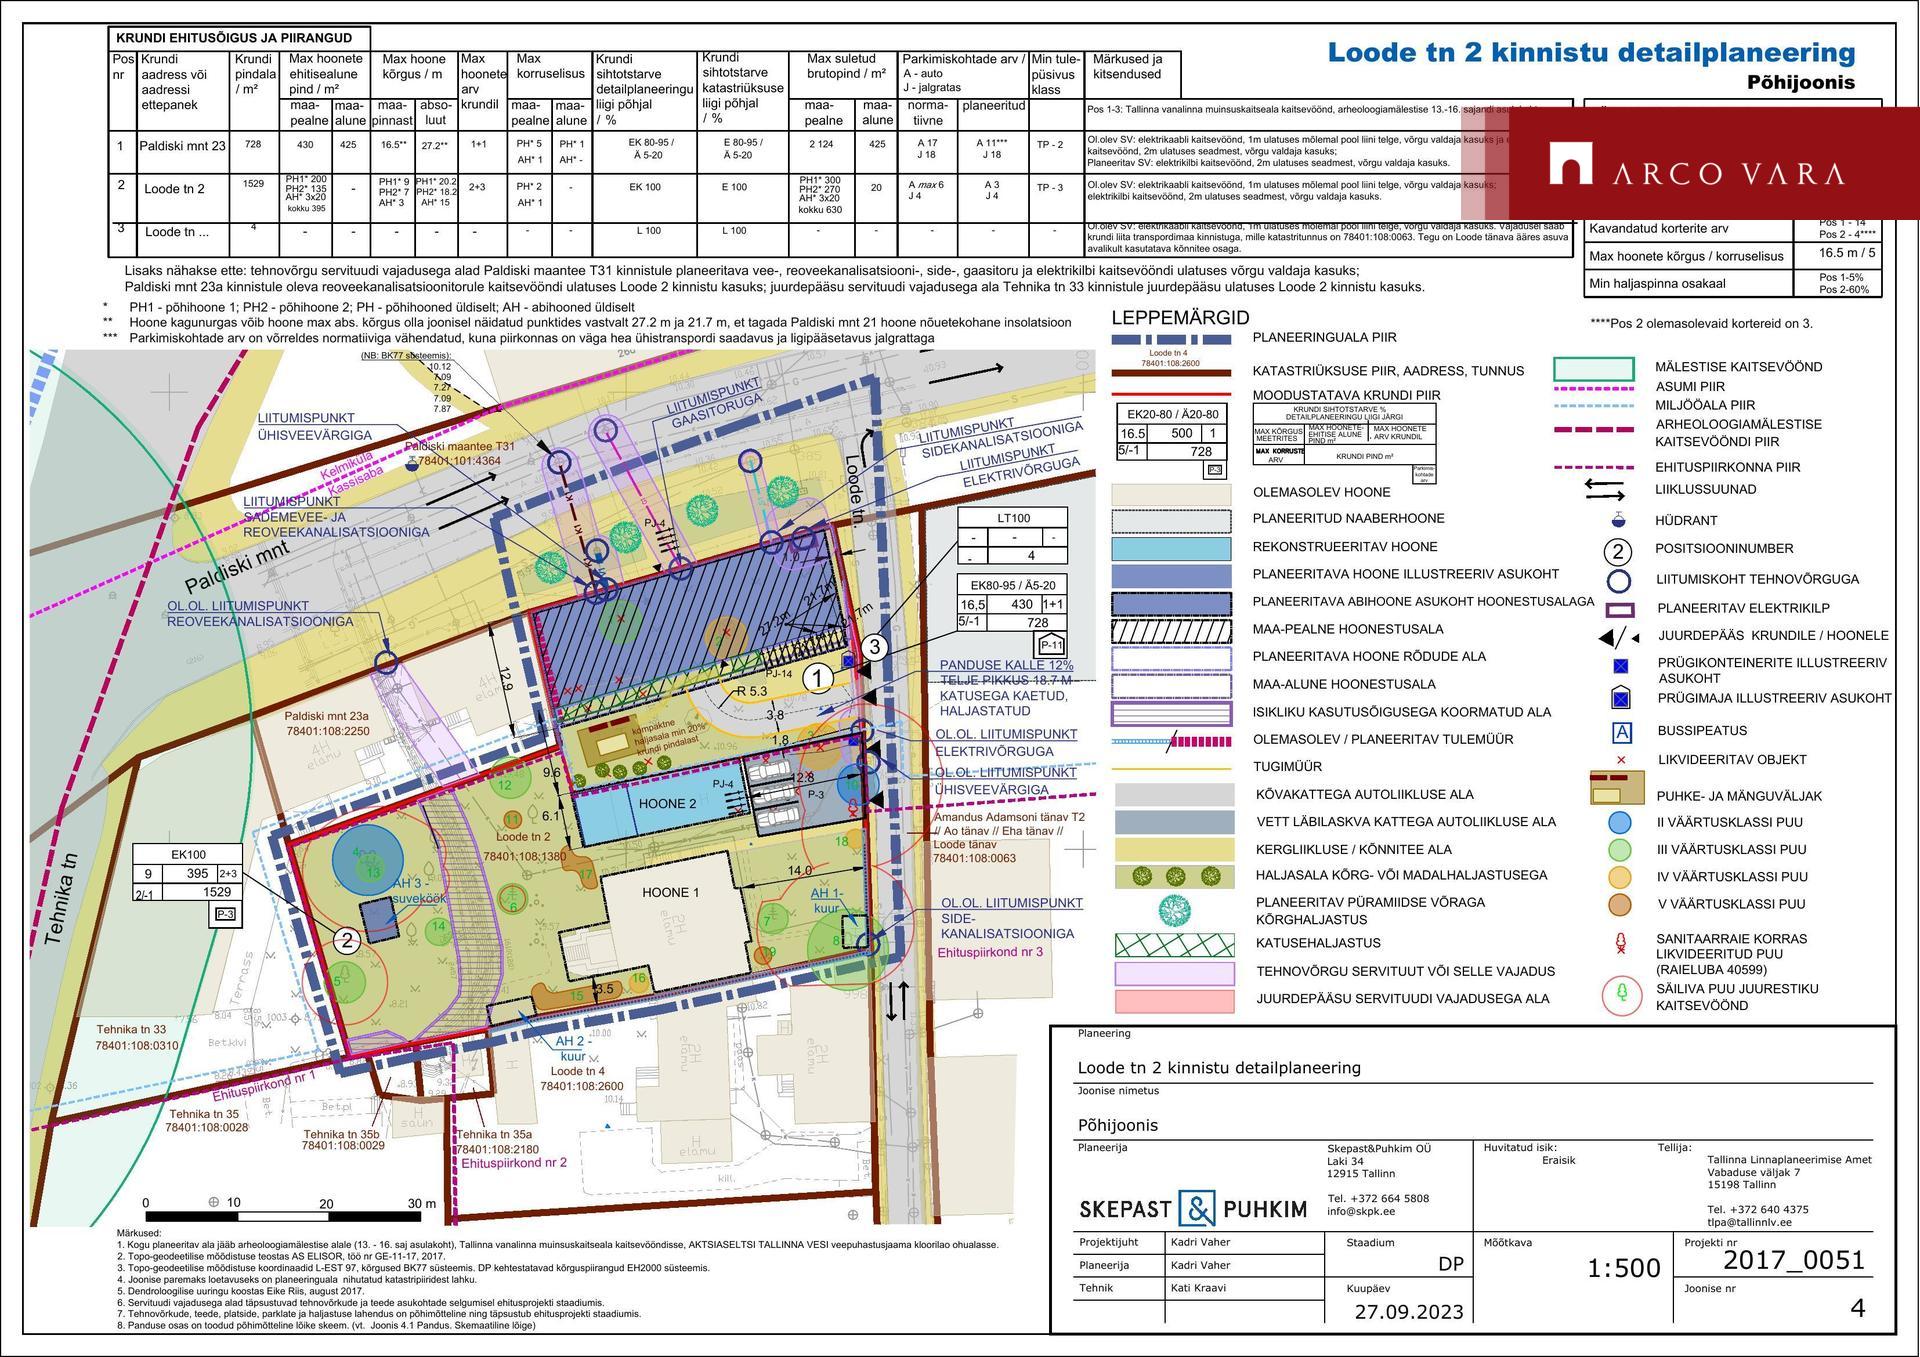1920x1357 pixels.
Task: Click 'Paldiski mnt 23' in the table
Action: tap(182, 146)
